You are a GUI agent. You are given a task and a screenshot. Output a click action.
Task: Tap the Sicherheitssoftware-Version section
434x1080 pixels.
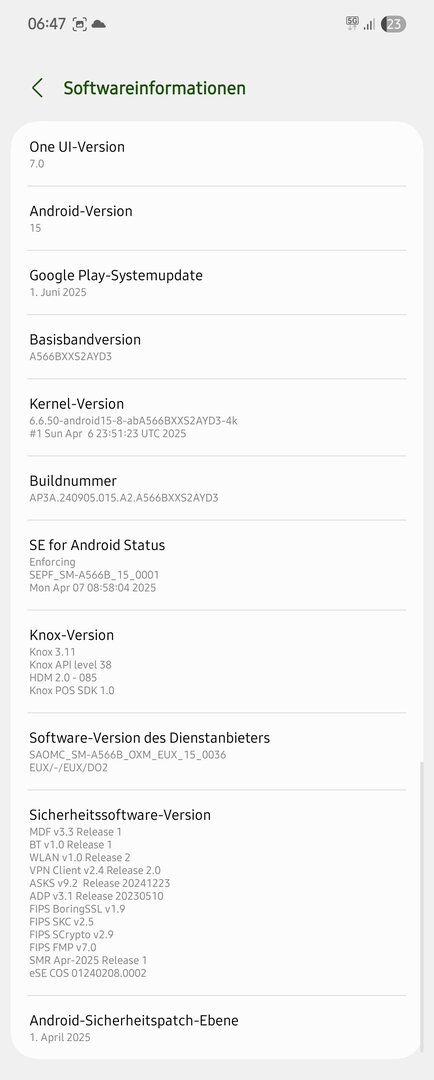pyautogui.click(x=216, y=893)
